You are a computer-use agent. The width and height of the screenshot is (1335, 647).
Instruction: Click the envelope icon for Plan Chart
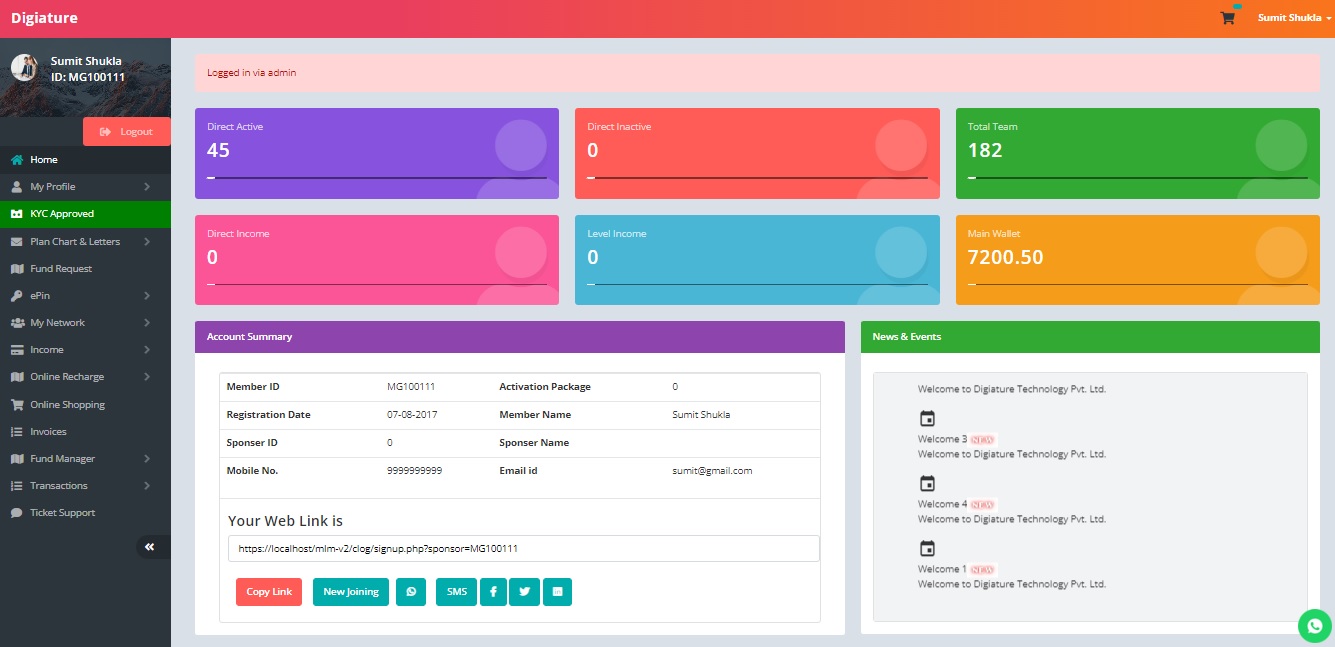coord(17,242)
